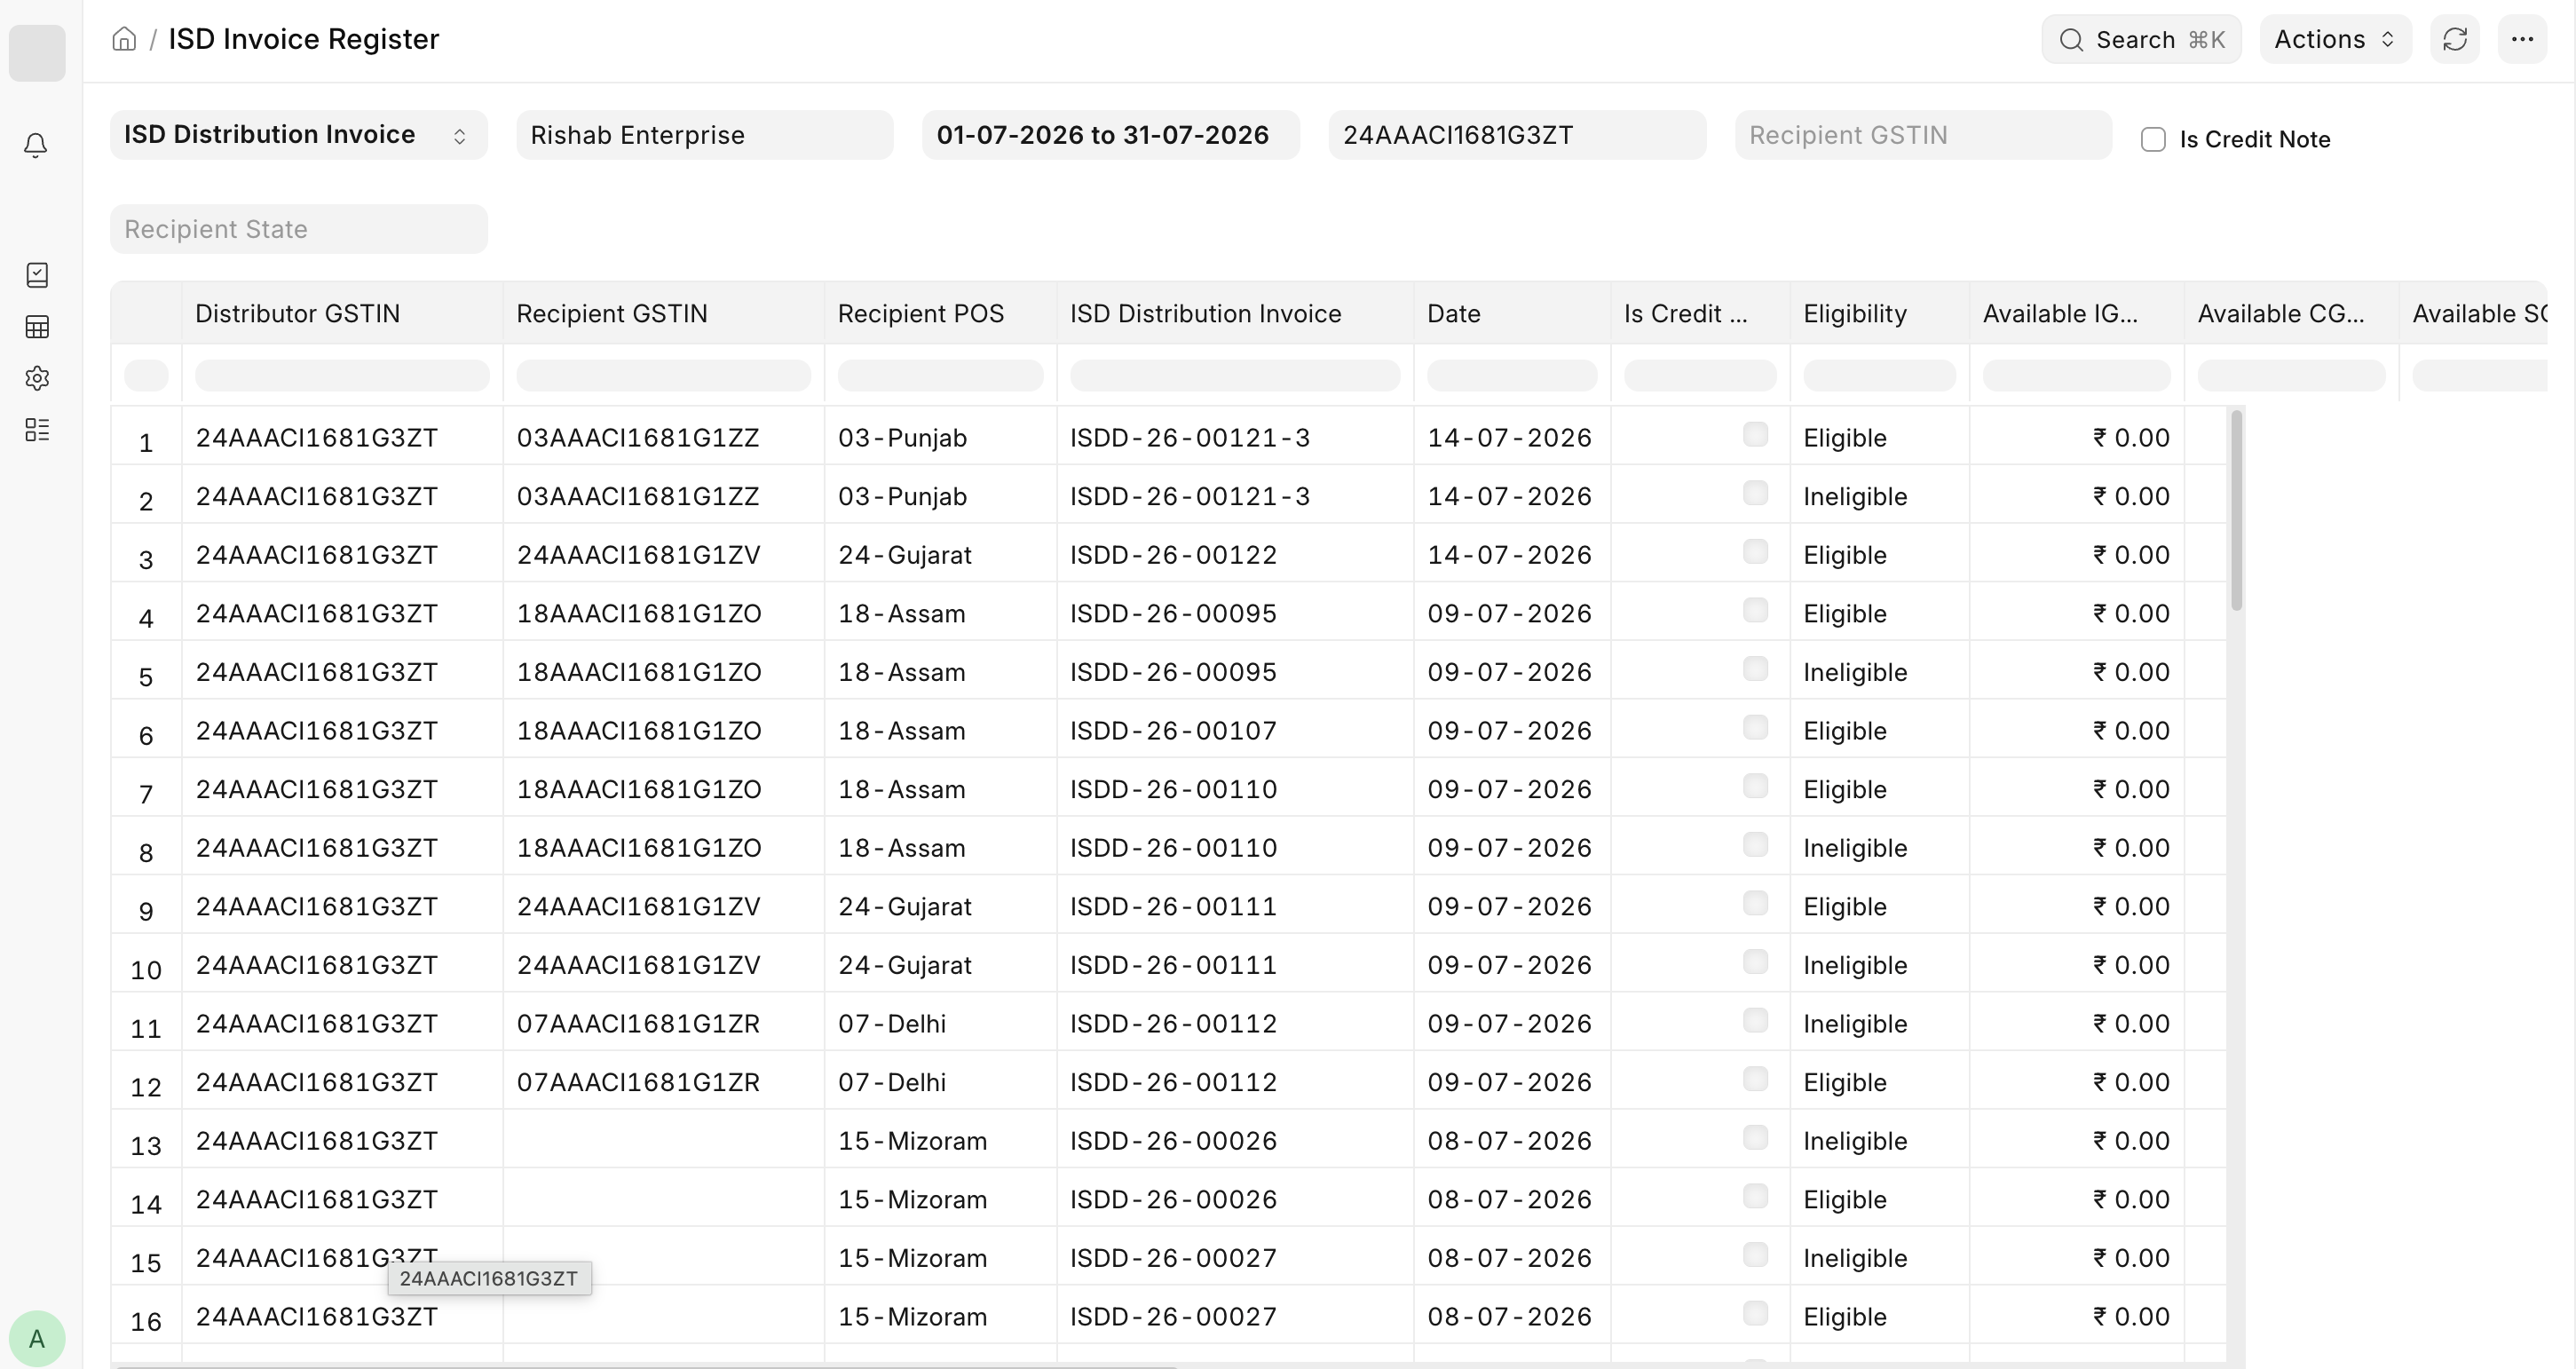Open invoice ISDD-26-00027 in row 16
Screen dimensions: 2576x1369
click(1173, 1317)
